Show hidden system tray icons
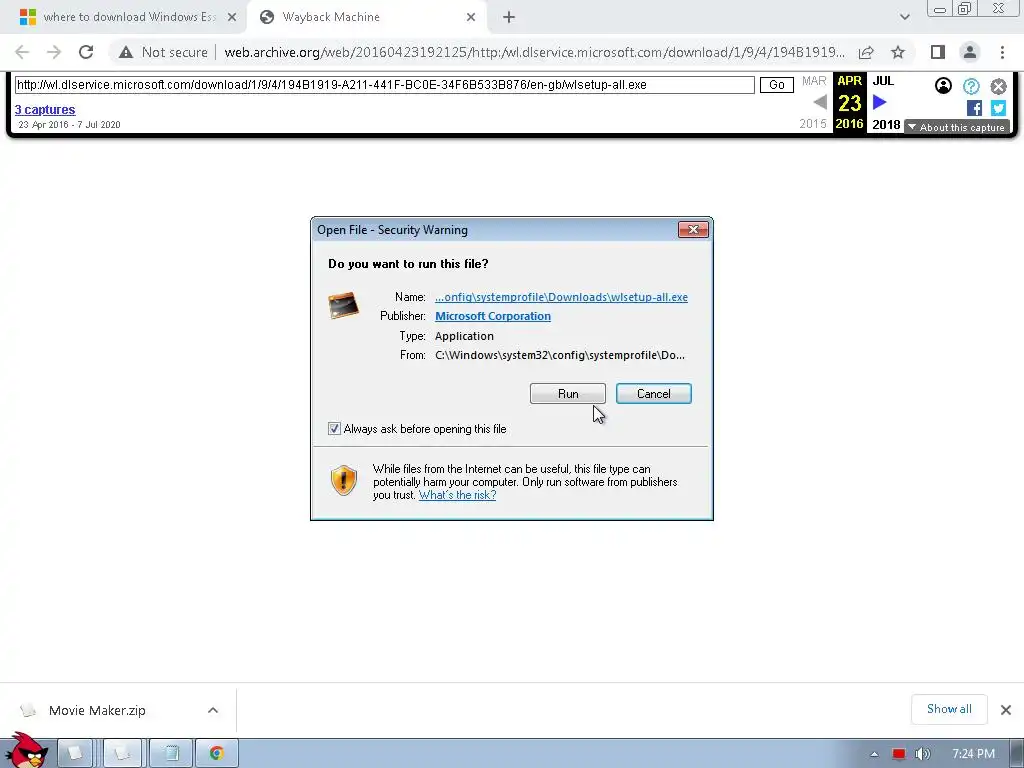The height and width of the screenshot is (768, 1024). point(874,754)
